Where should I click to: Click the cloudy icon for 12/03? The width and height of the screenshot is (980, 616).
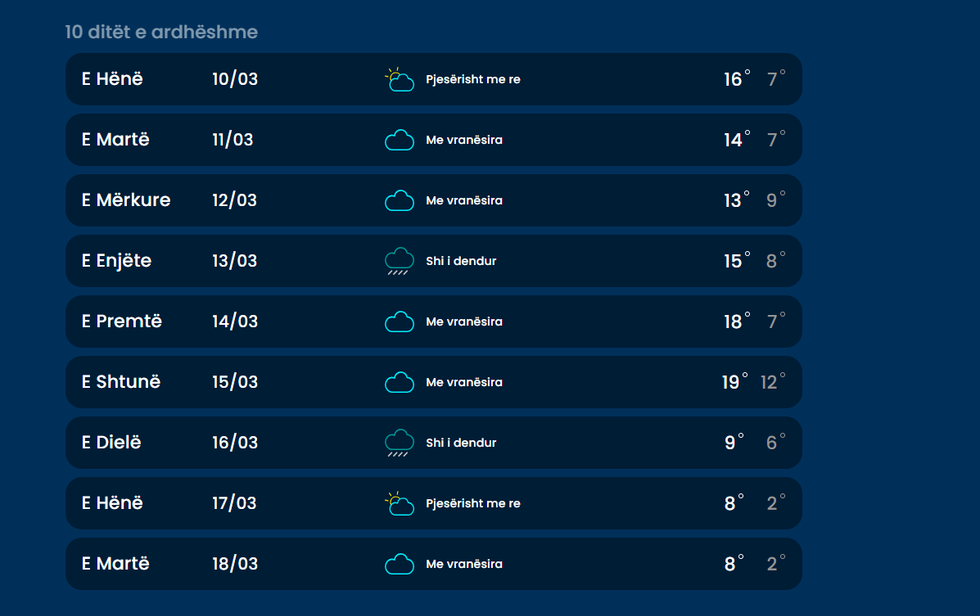399,201
